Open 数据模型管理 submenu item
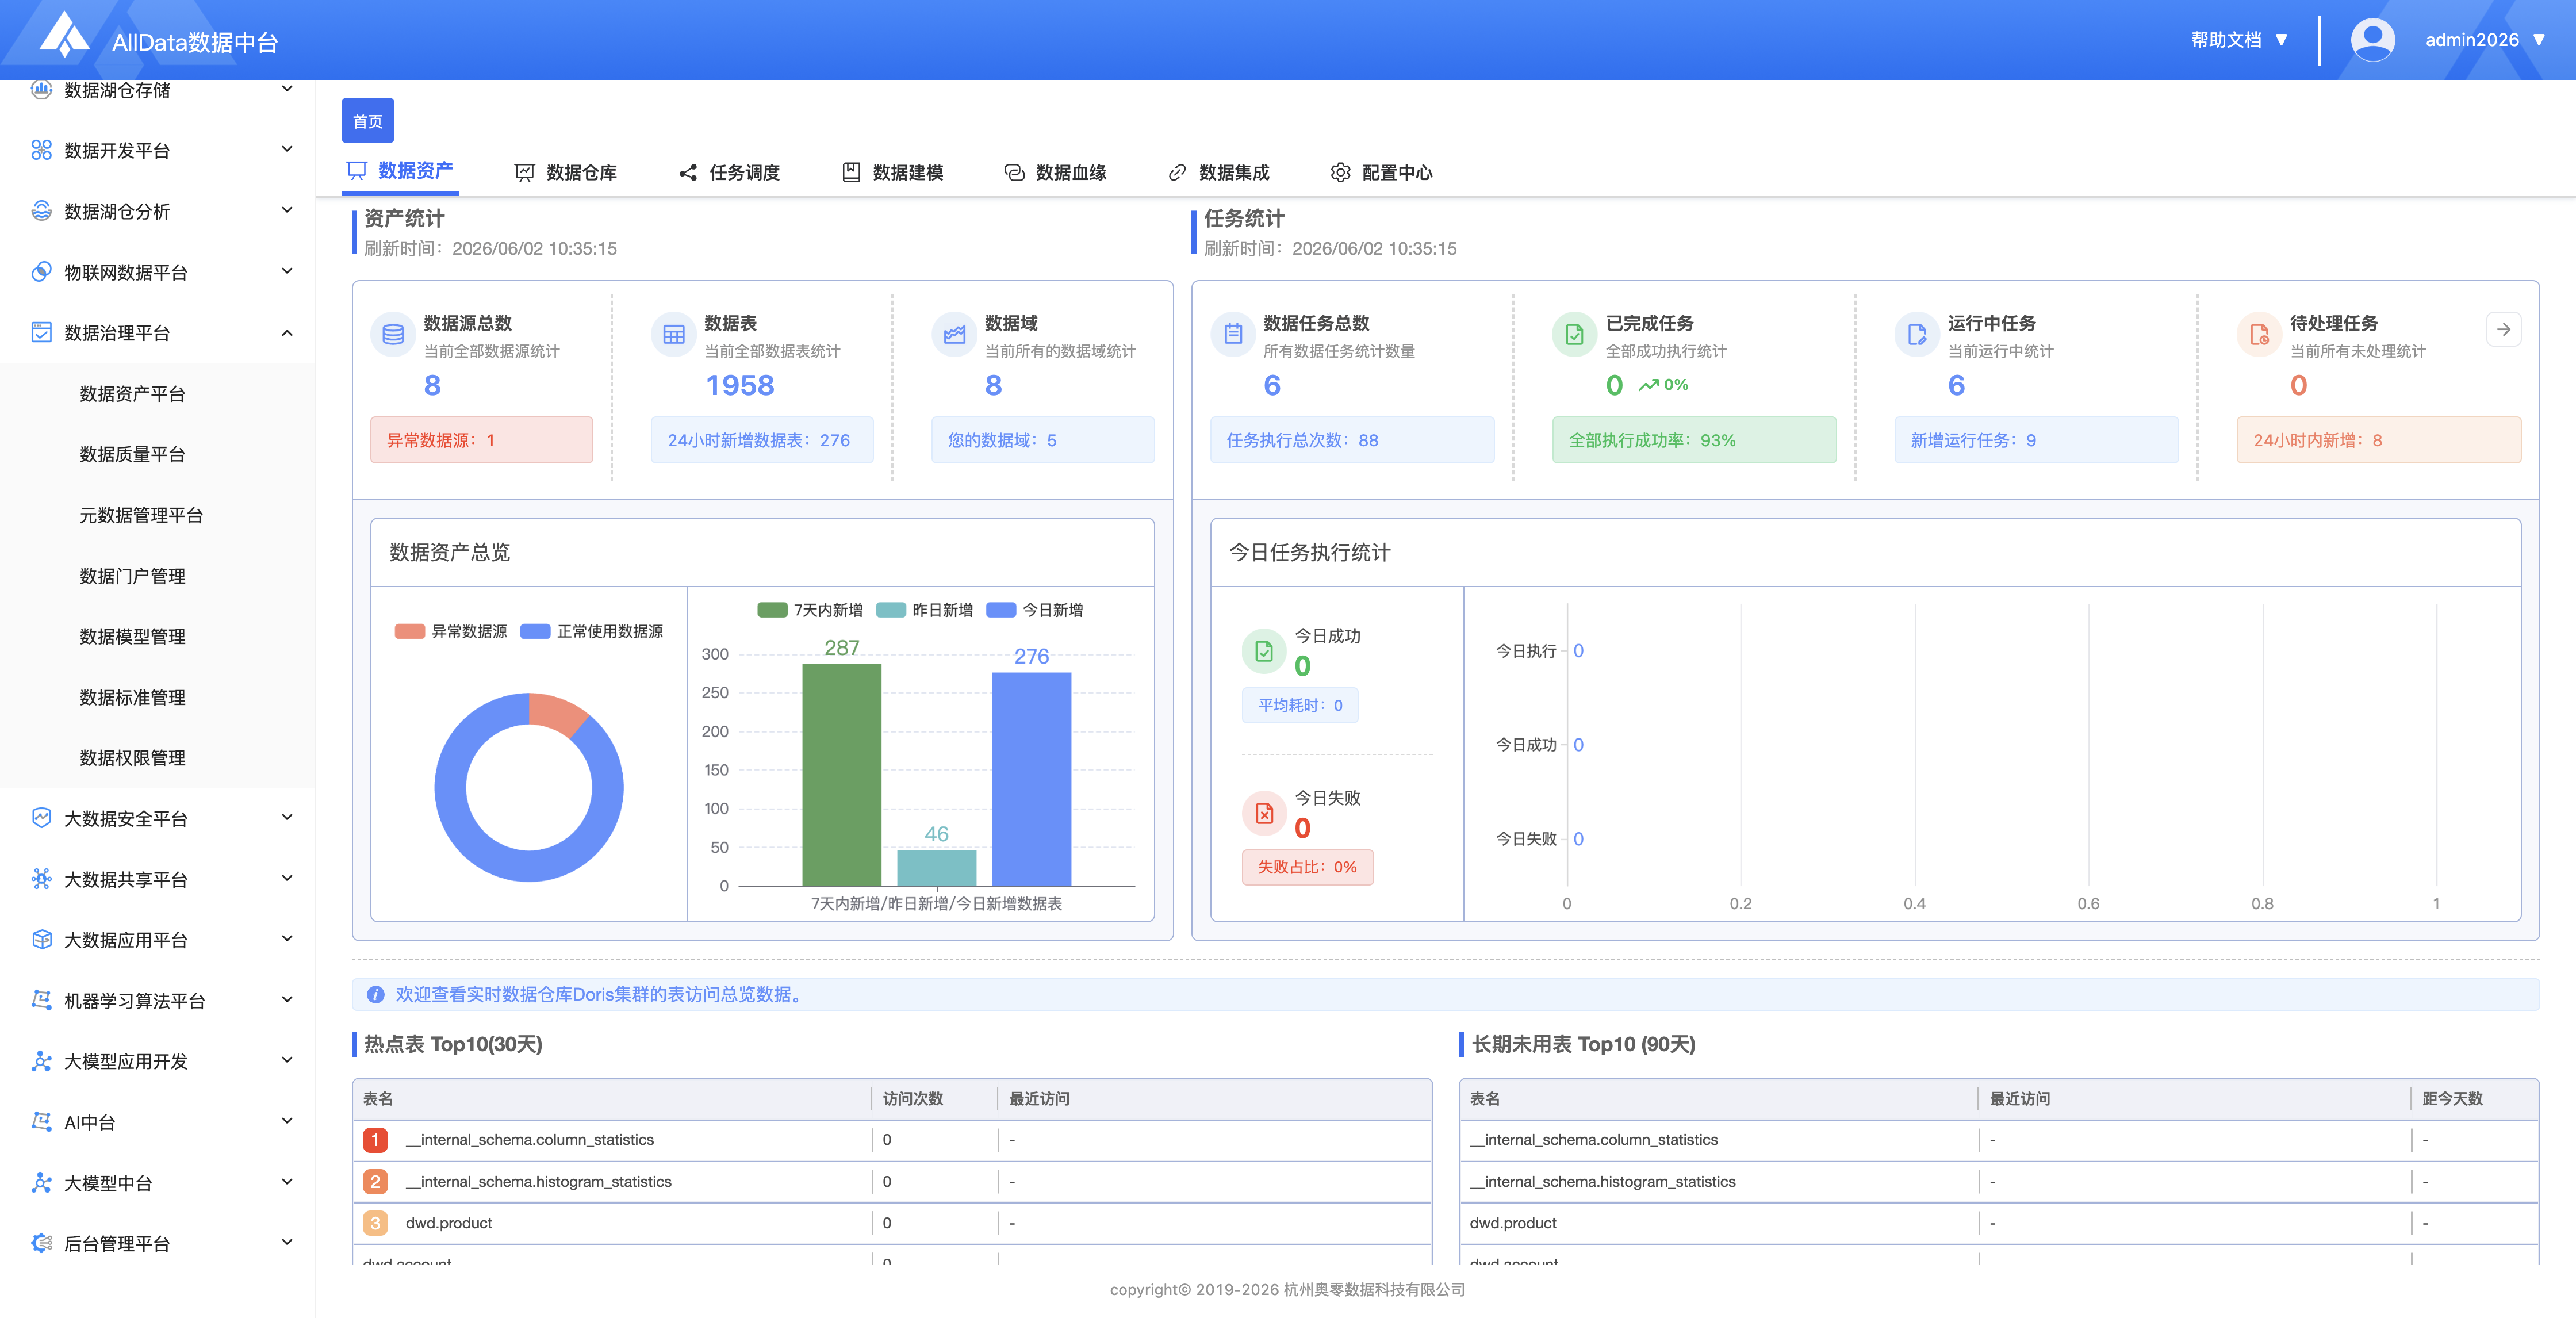2576x1318 pixels. click(x=132, y=636)
